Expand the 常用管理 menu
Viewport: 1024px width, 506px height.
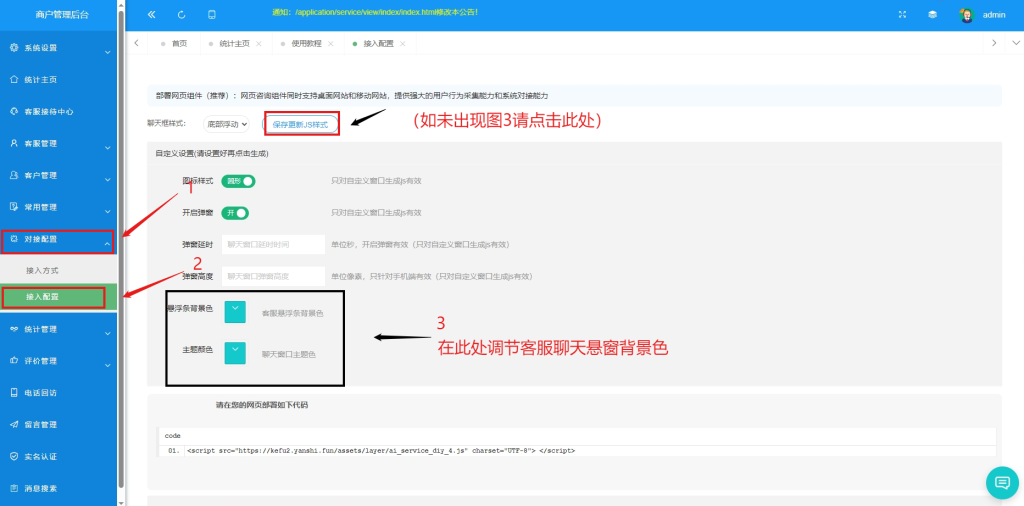coord(108,212)
